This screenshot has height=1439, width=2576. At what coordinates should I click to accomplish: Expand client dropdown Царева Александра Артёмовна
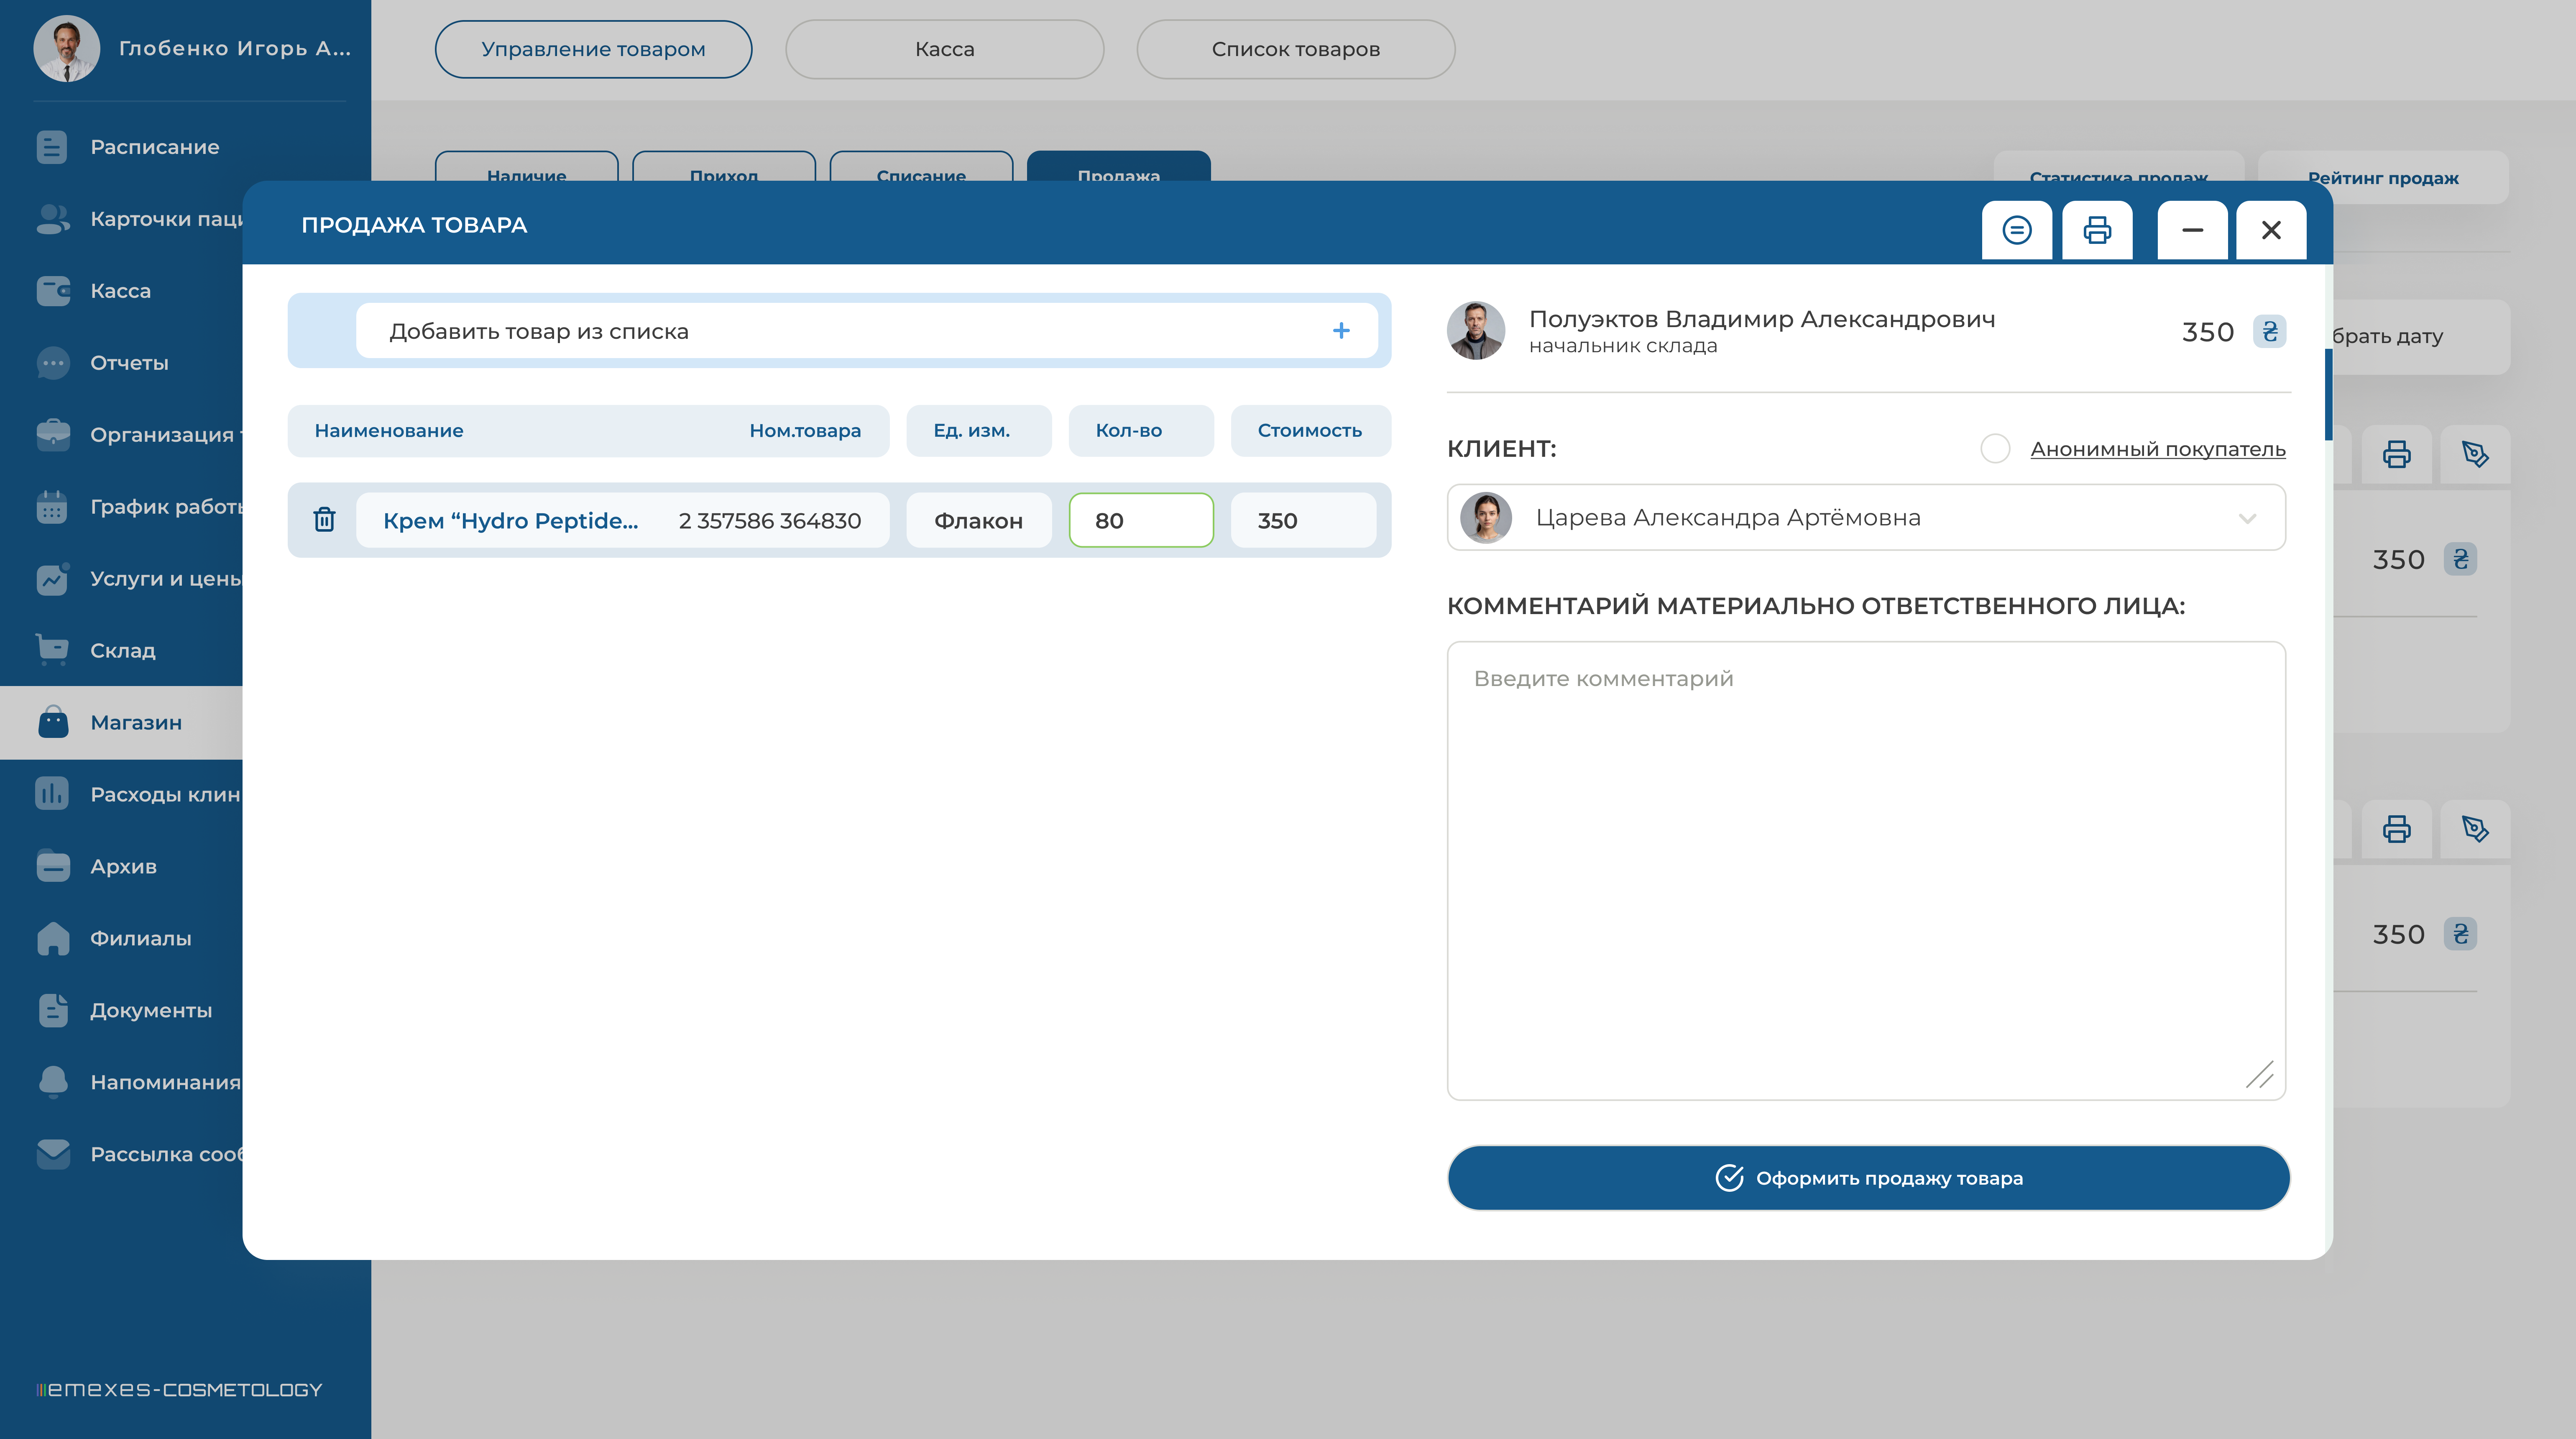2247,518
